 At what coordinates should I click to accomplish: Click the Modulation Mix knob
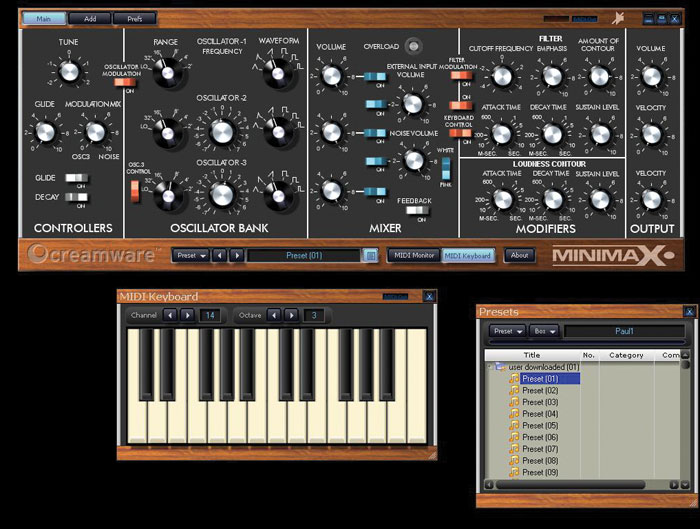pyautogui.click(x=95, y=132)
